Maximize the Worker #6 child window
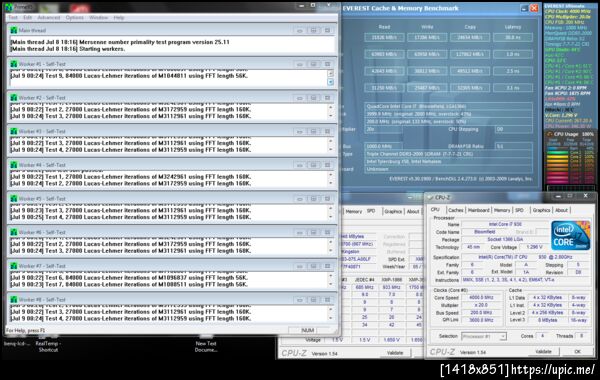This screenshot has height=380, width=600. pyautogui.click(x=313, y=232)
